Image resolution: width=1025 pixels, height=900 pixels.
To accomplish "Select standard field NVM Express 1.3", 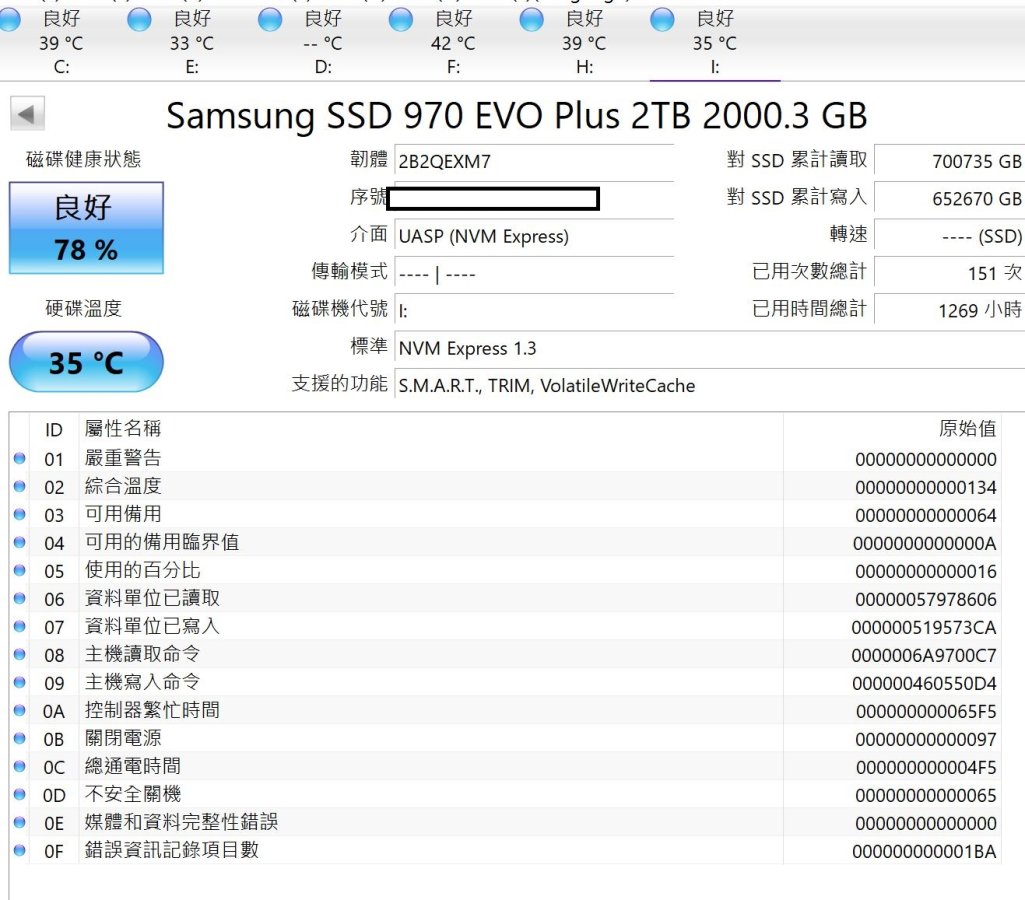I will tap(710, 348).
